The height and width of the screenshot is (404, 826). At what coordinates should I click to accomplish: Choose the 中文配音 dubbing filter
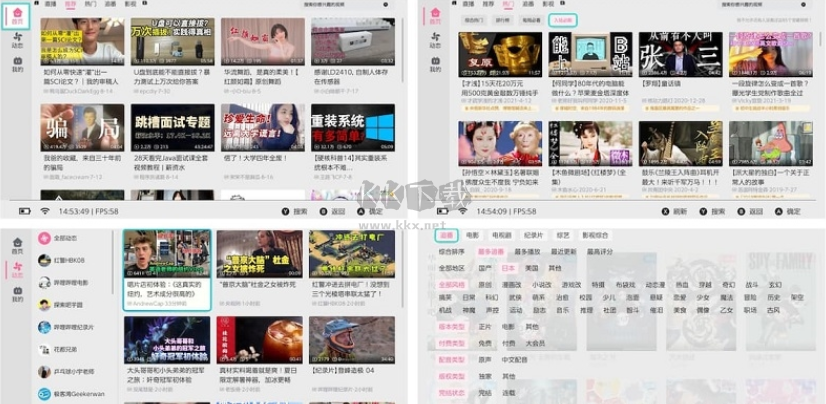coord(514,360)
